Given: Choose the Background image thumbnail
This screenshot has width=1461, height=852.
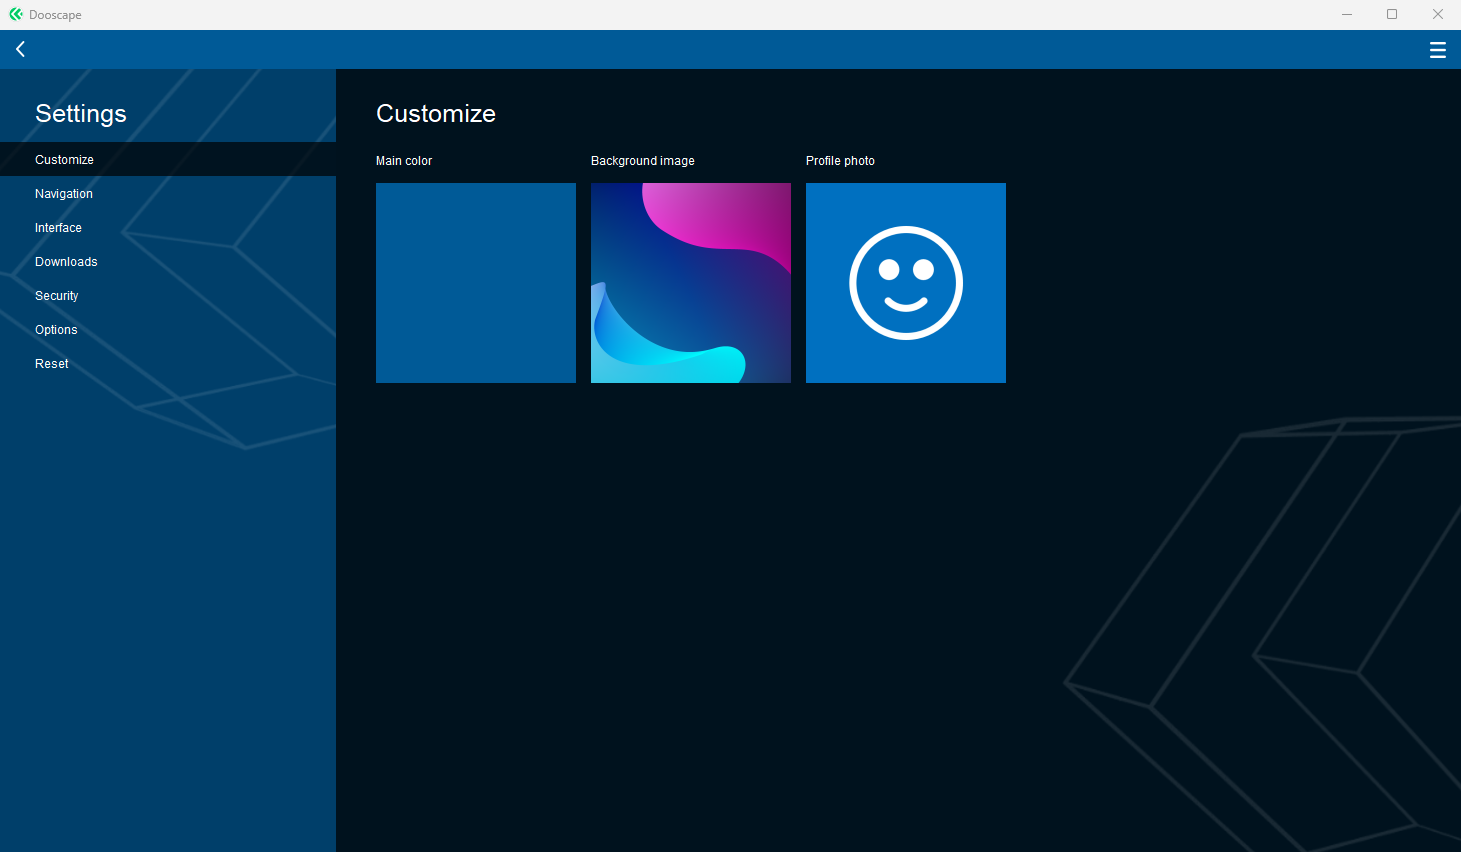Looking at the screenshot, I should click(690, 283).
